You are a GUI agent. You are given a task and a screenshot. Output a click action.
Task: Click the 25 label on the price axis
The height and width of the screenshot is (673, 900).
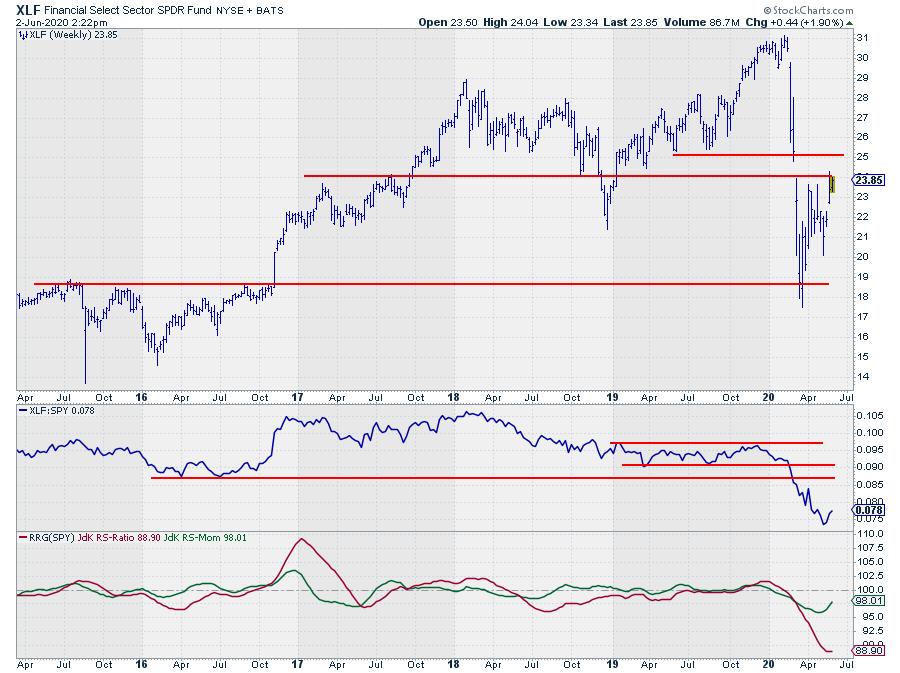tap(862, 157)
